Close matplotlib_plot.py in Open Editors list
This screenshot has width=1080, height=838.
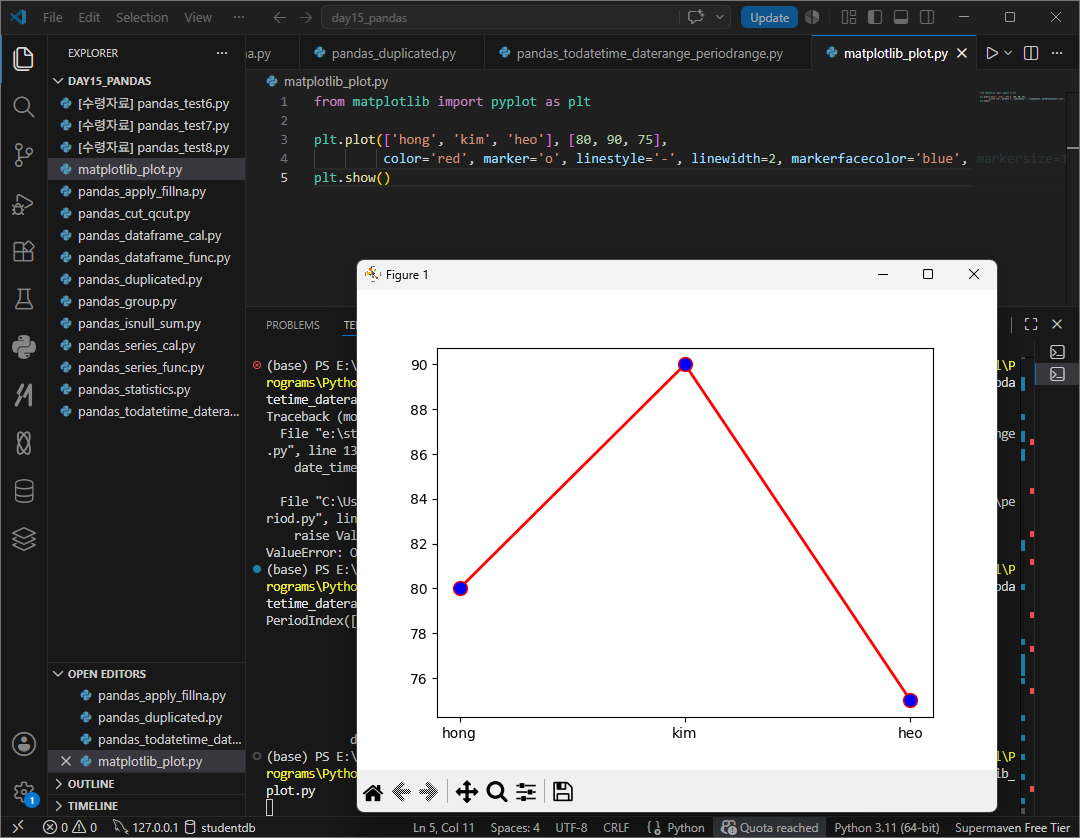(66, 761)
